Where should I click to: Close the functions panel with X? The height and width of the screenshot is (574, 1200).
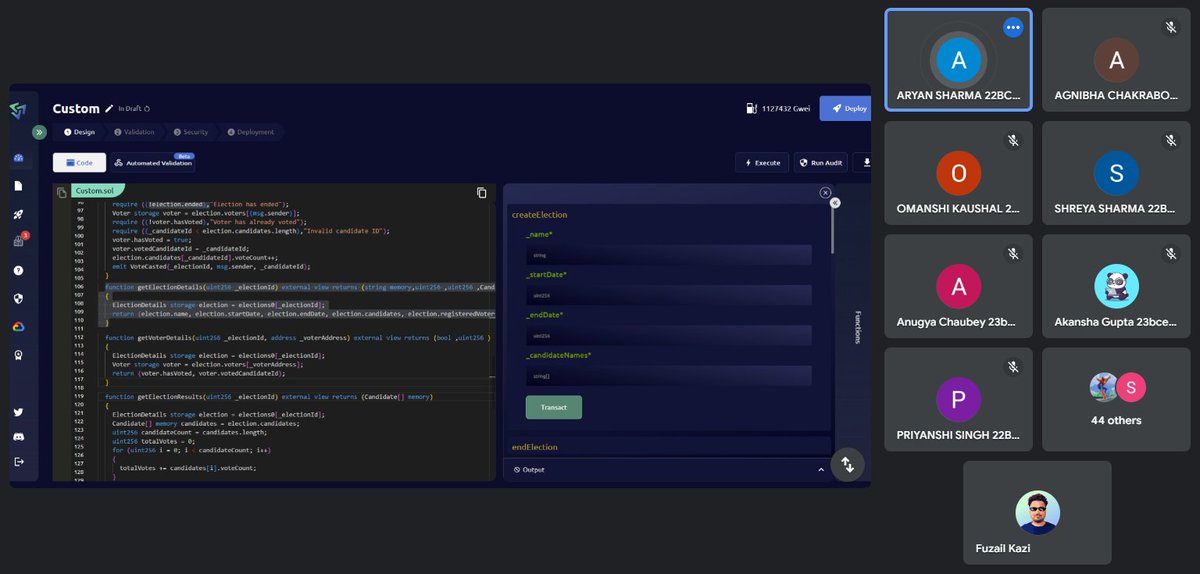(825, 192)
